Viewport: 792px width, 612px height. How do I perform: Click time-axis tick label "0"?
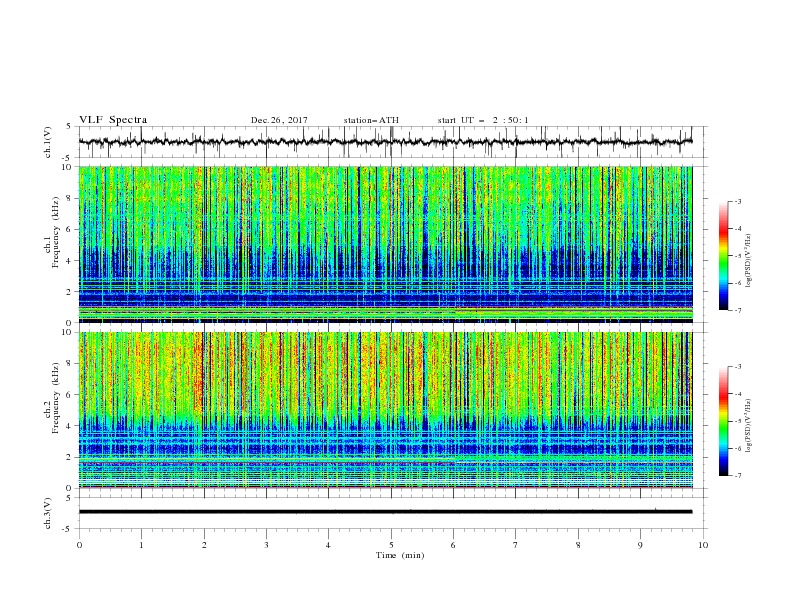pos(79,545)
